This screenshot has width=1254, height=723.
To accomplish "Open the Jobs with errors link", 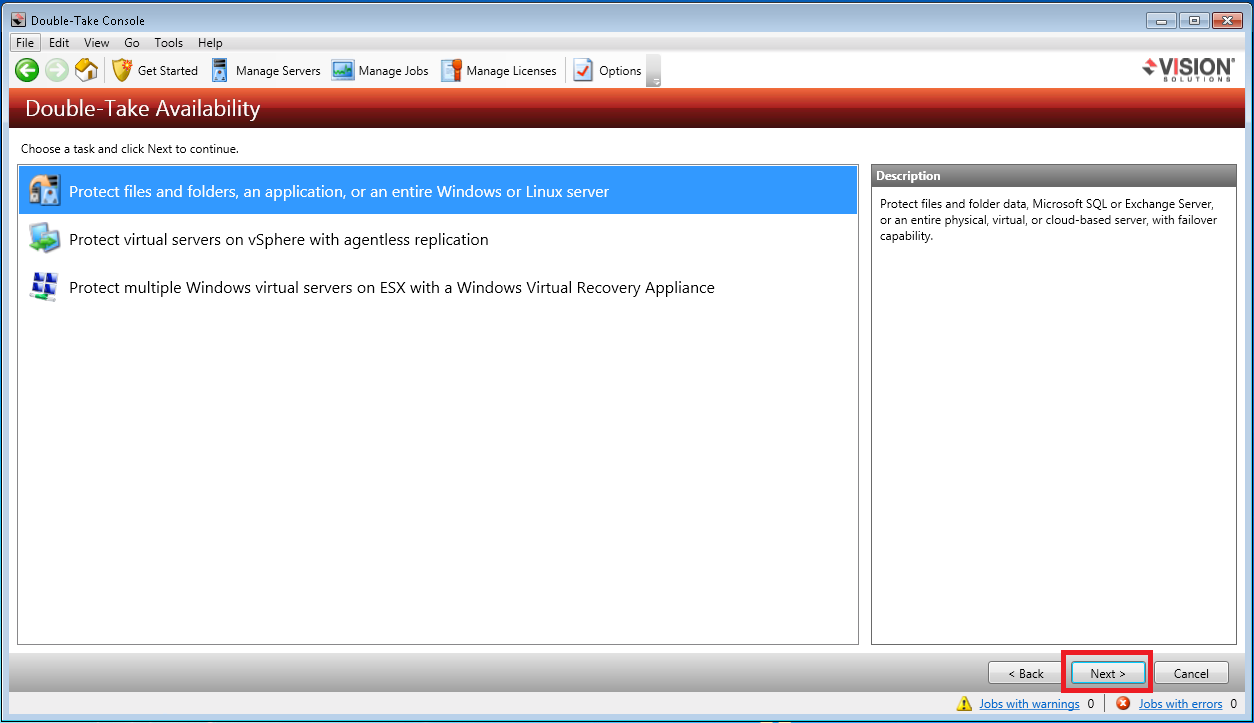I will click(1180, 704).
